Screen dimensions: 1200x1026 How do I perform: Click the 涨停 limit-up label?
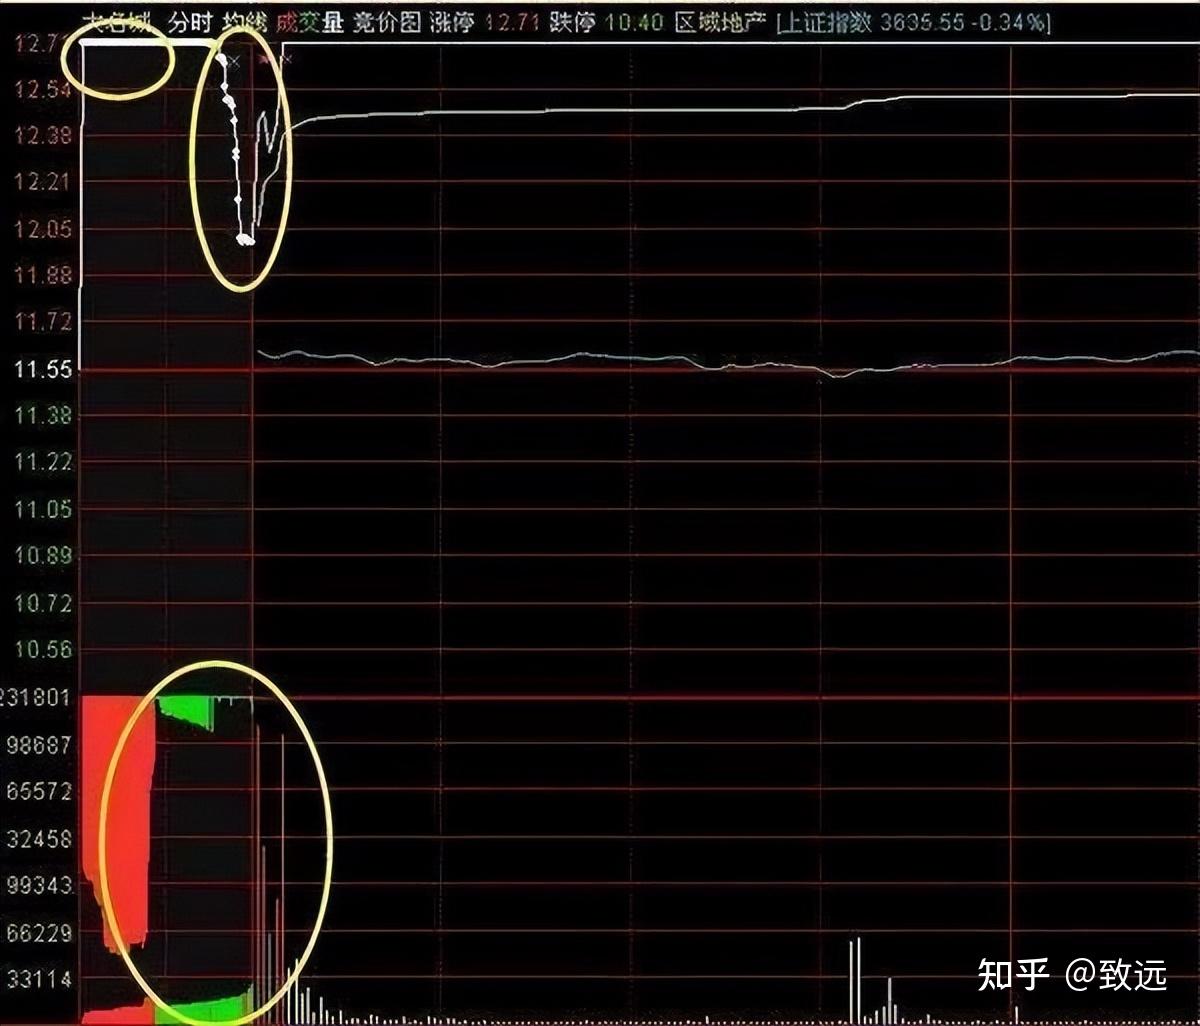tap(452, 22)
